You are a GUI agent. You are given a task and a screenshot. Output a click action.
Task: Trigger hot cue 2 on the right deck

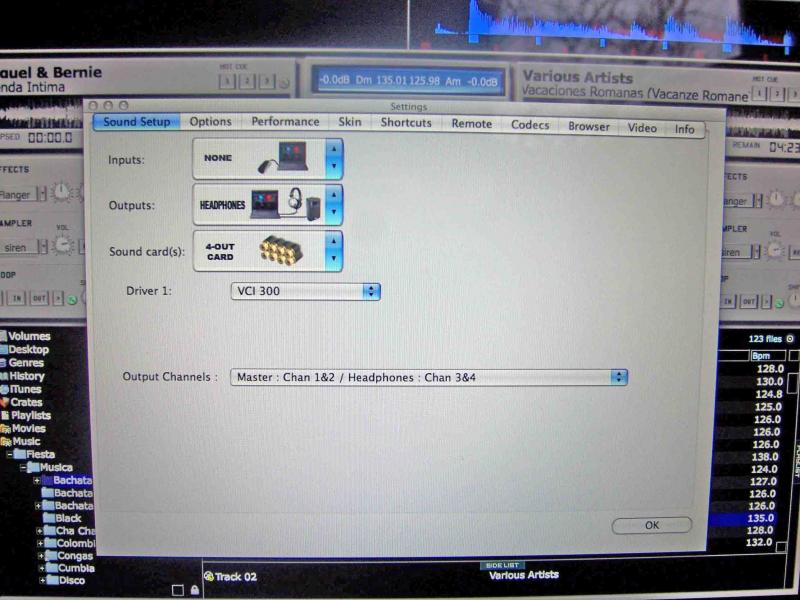tap(777, 94)
